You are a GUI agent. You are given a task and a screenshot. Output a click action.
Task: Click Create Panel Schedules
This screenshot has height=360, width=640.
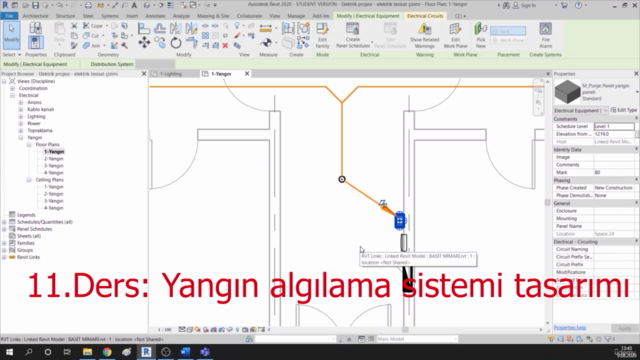[x=353, y=36]
